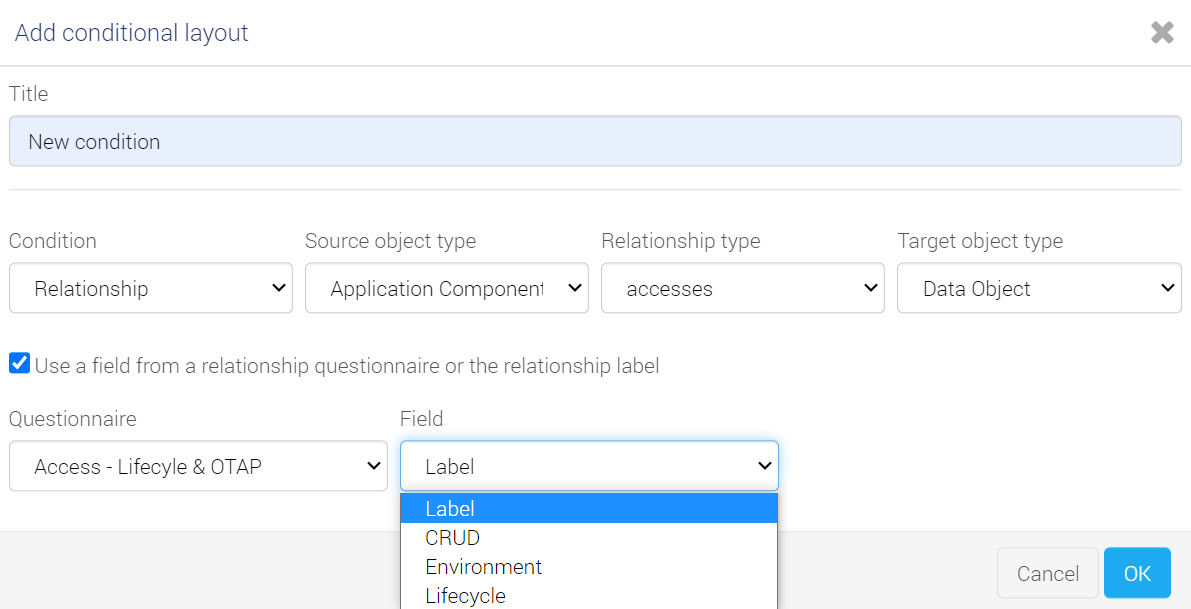Collapse the Field dropdown showing Label

(x=589, y=466)
